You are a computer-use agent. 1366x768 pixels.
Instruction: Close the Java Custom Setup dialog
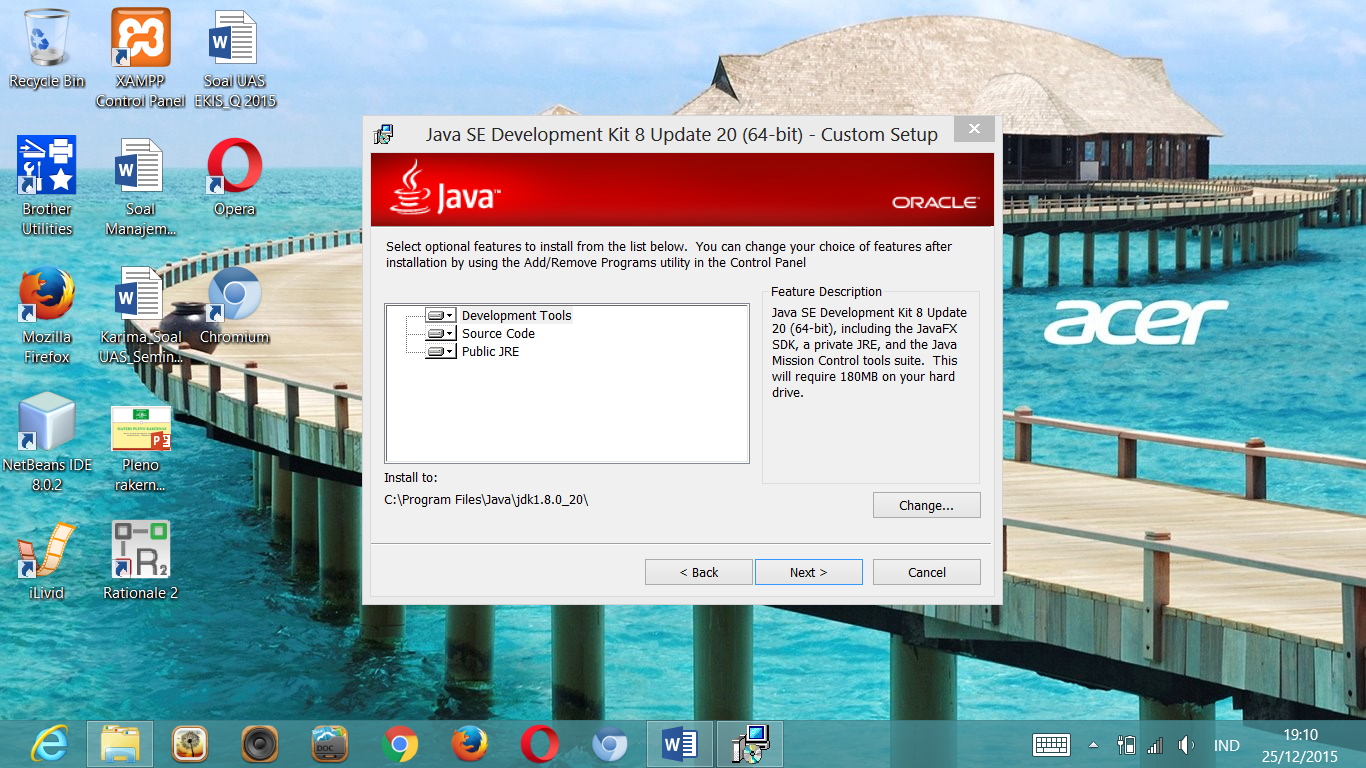pos(974,129)
